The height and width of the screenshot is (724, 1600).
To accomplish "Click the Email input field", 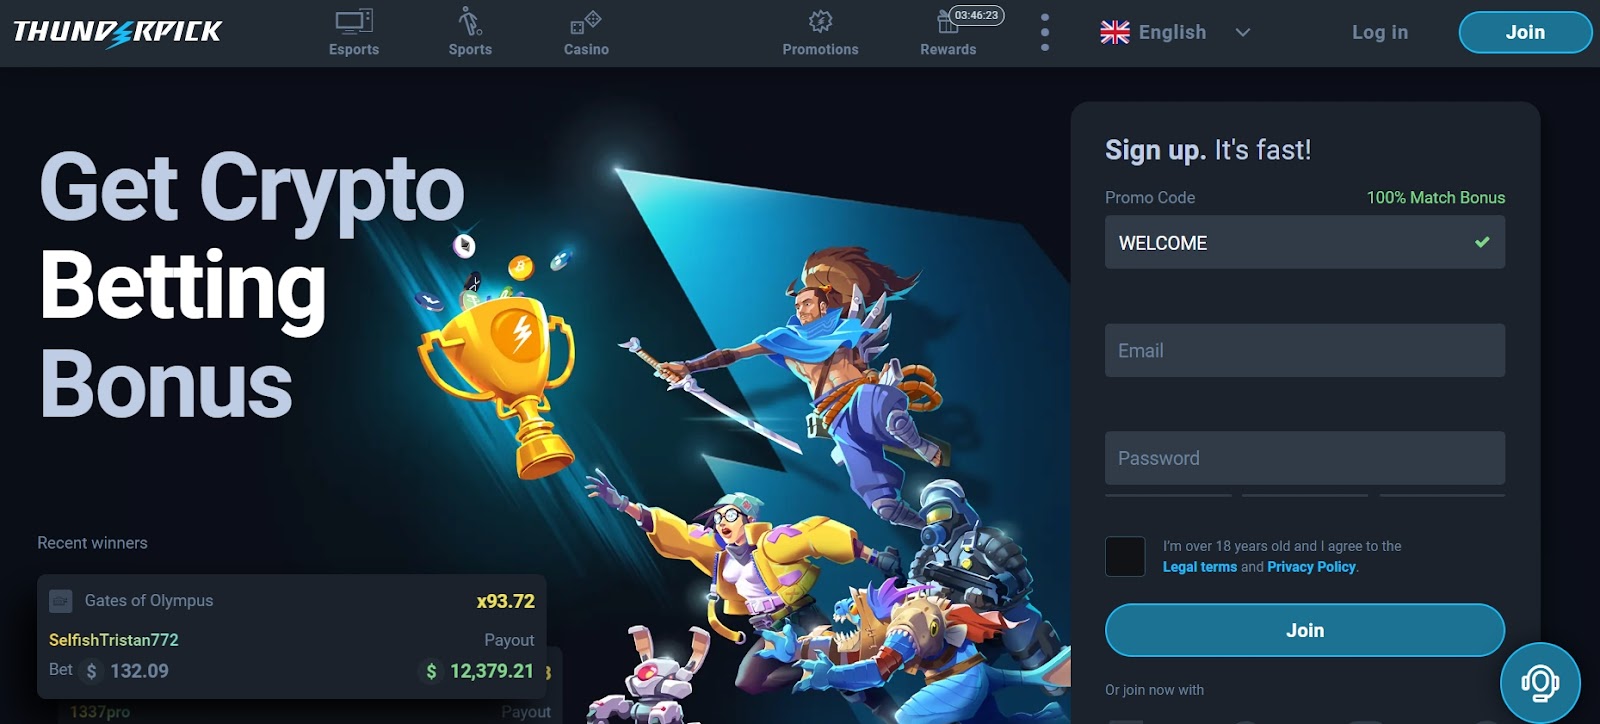I will tap(1305, 350).
